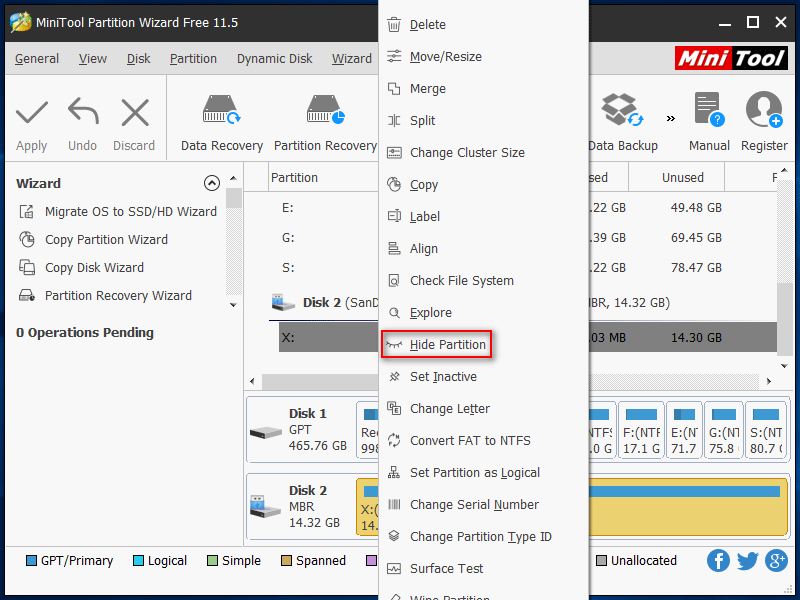Open MiniTool Twitter page

point(747,561)
